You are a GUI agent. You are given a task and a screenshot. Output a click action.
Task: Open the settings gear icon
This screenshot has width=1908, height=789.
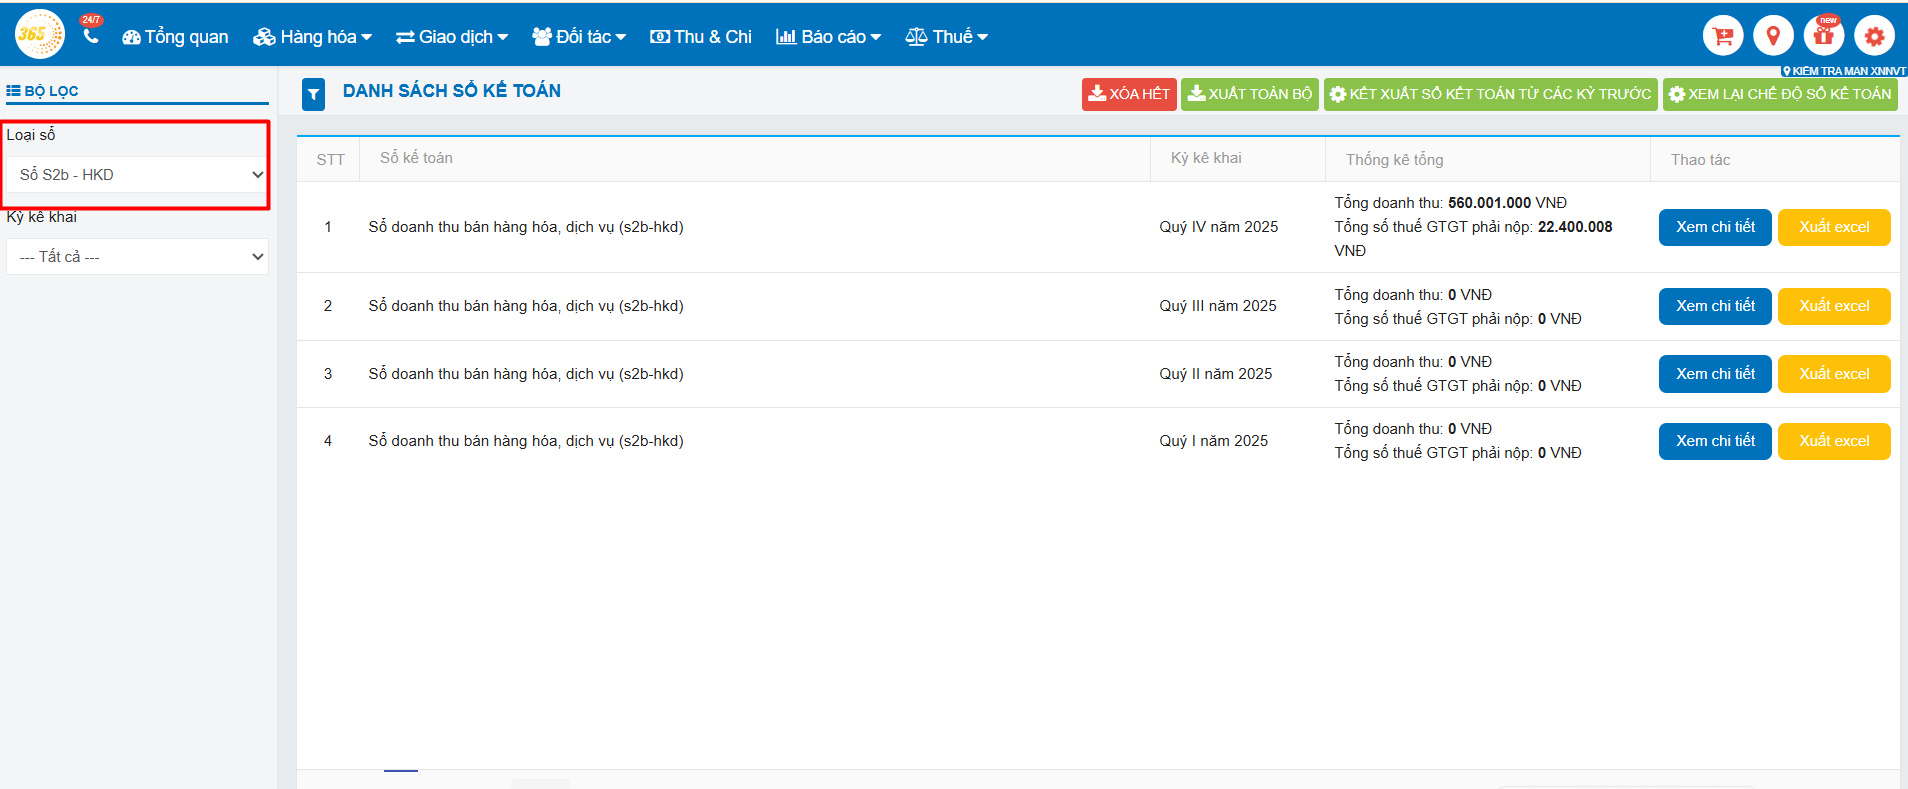pos(1874,36)
